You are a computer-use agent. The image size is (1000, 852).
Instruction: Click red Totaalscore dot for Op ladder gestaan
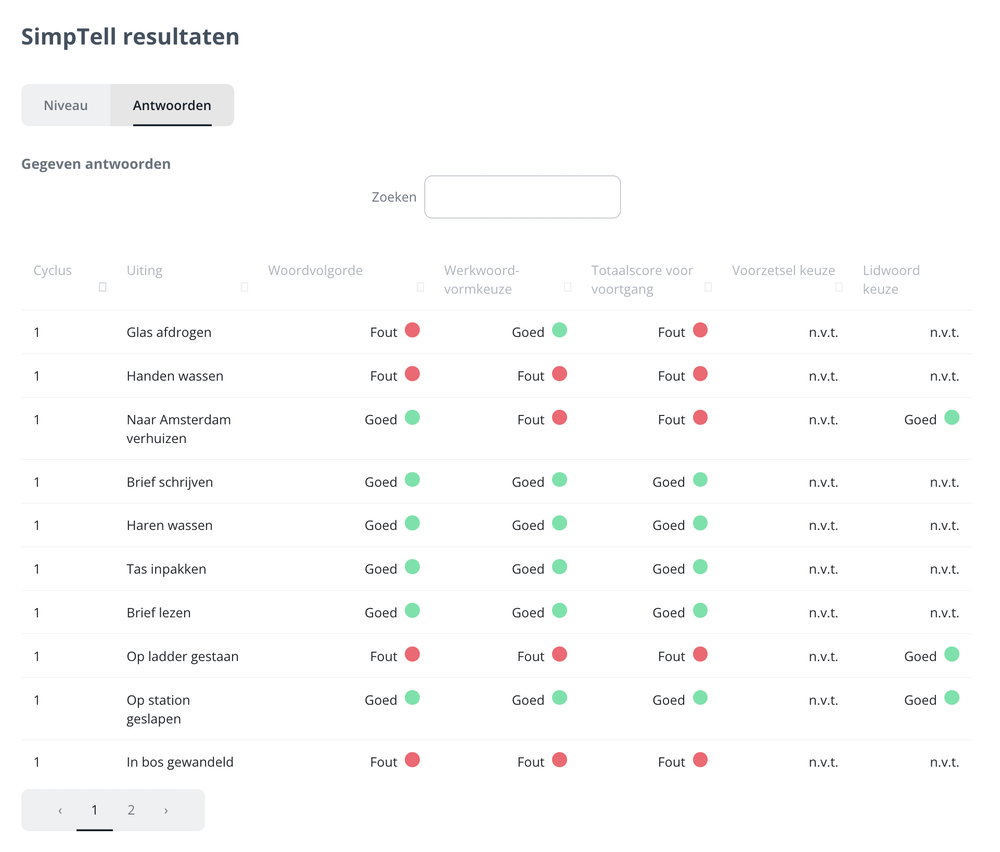tap(700, 655)
